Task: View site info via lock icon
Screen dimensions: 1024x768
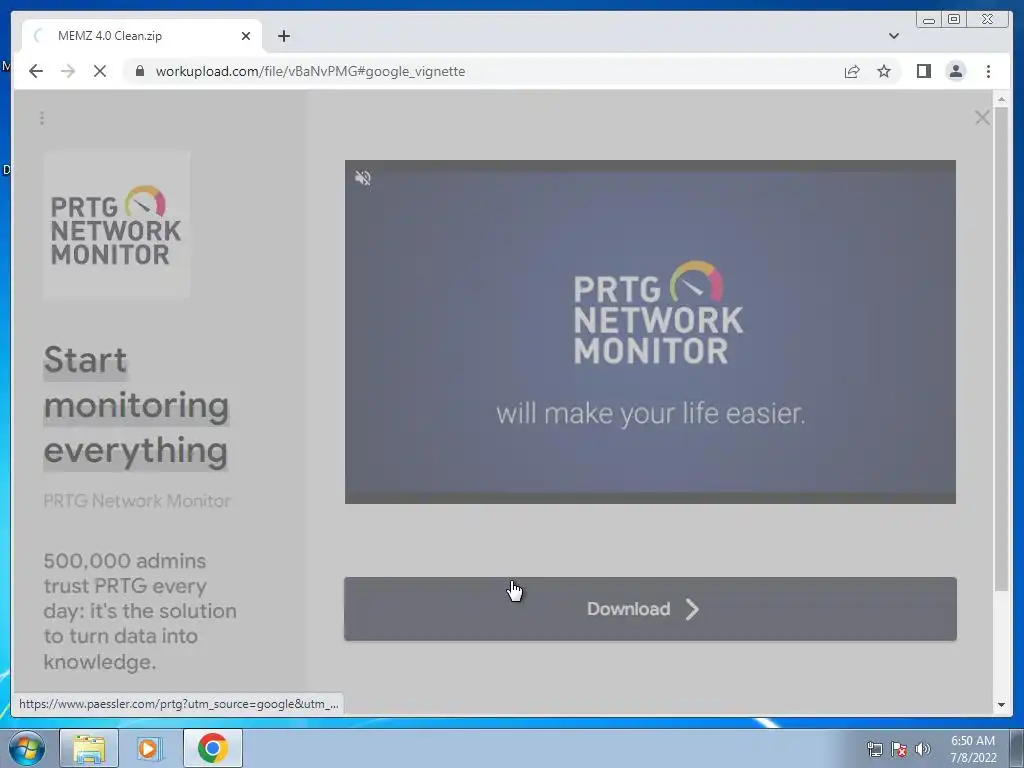Action: [x=139, y=71]
